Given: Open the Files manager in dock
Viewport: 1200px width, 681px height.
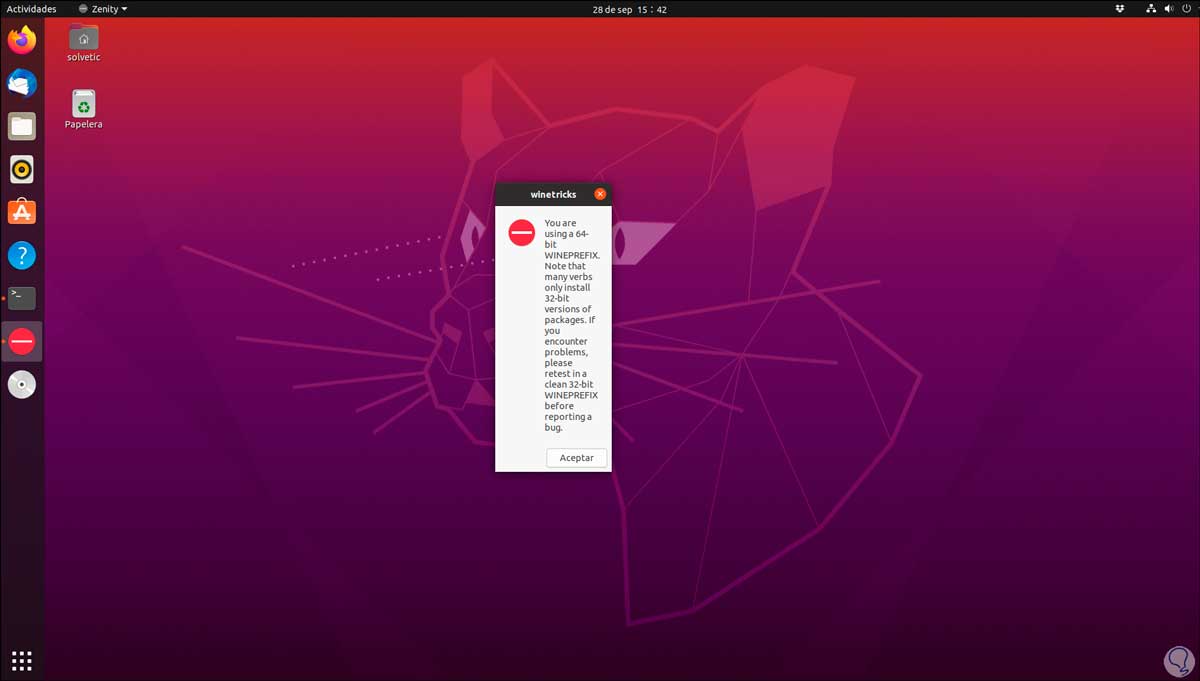Looking at the screenshot, I should pyautogui.click(x=22, y=126).
